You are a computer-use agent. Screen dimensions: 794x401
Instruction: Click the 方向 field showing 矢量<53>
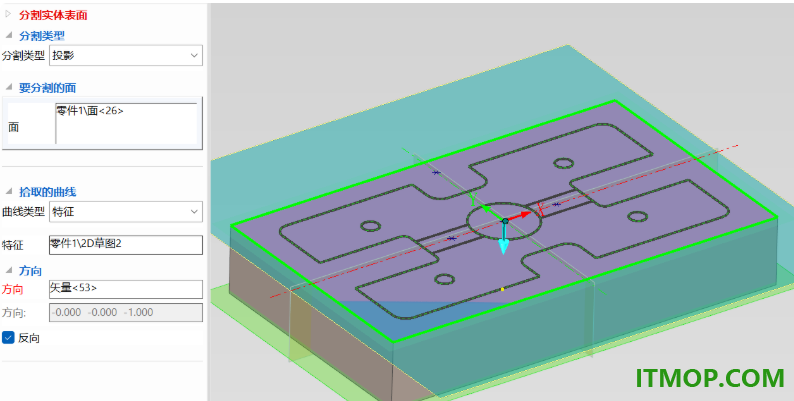tap(126, 289)
